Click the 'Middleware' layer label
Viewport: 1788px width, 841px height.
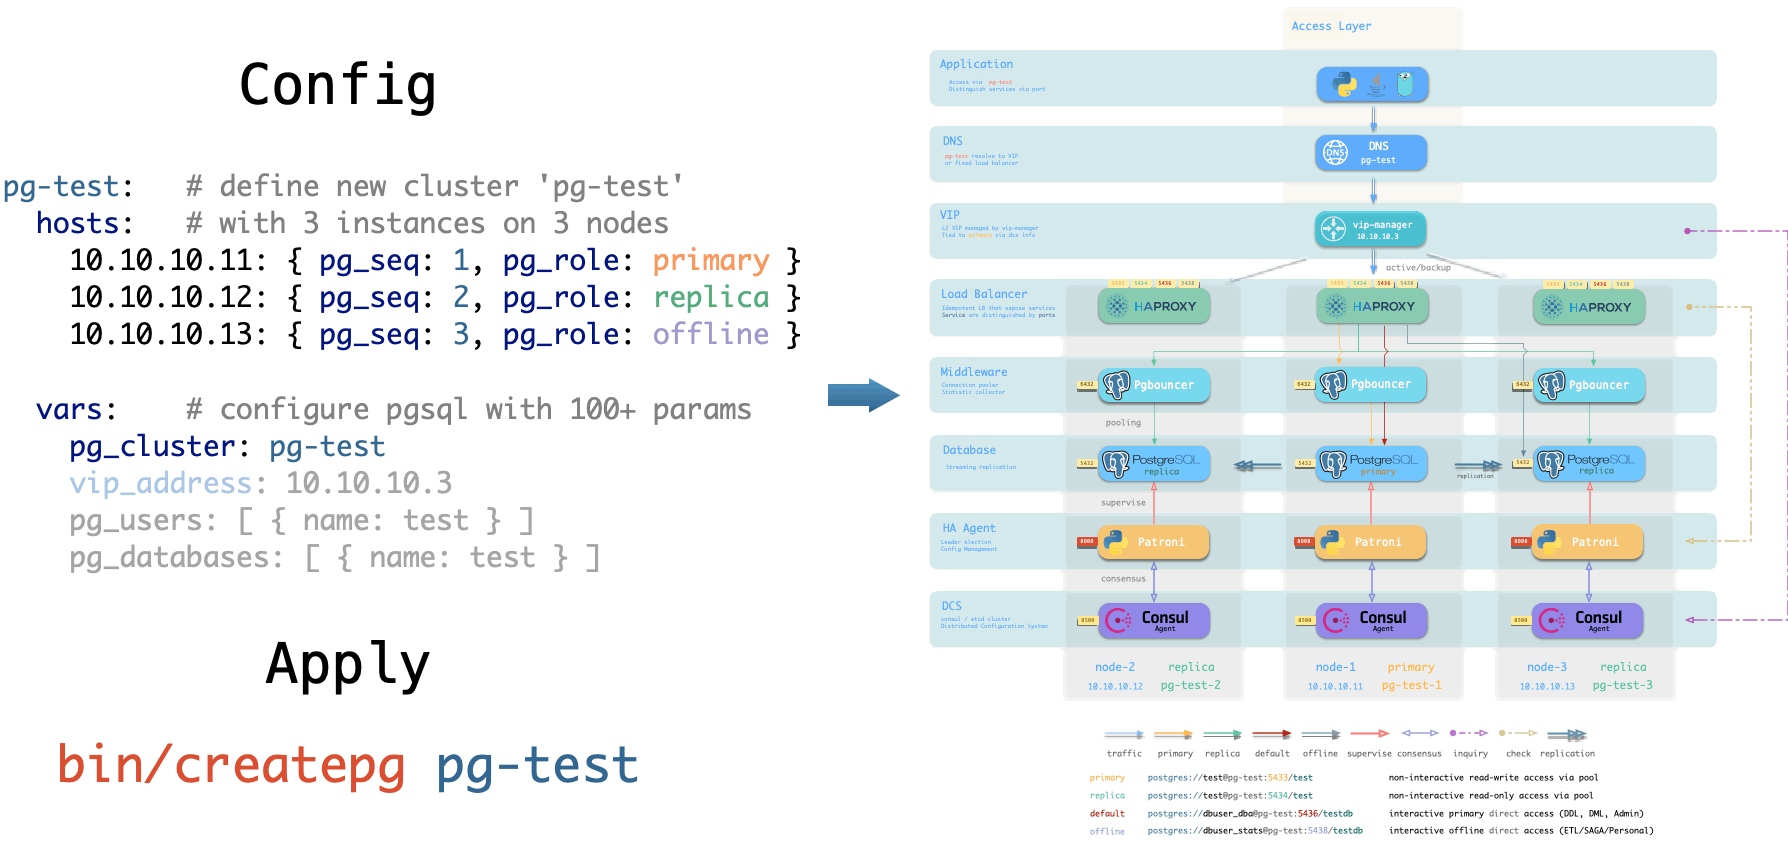point(974,372)
